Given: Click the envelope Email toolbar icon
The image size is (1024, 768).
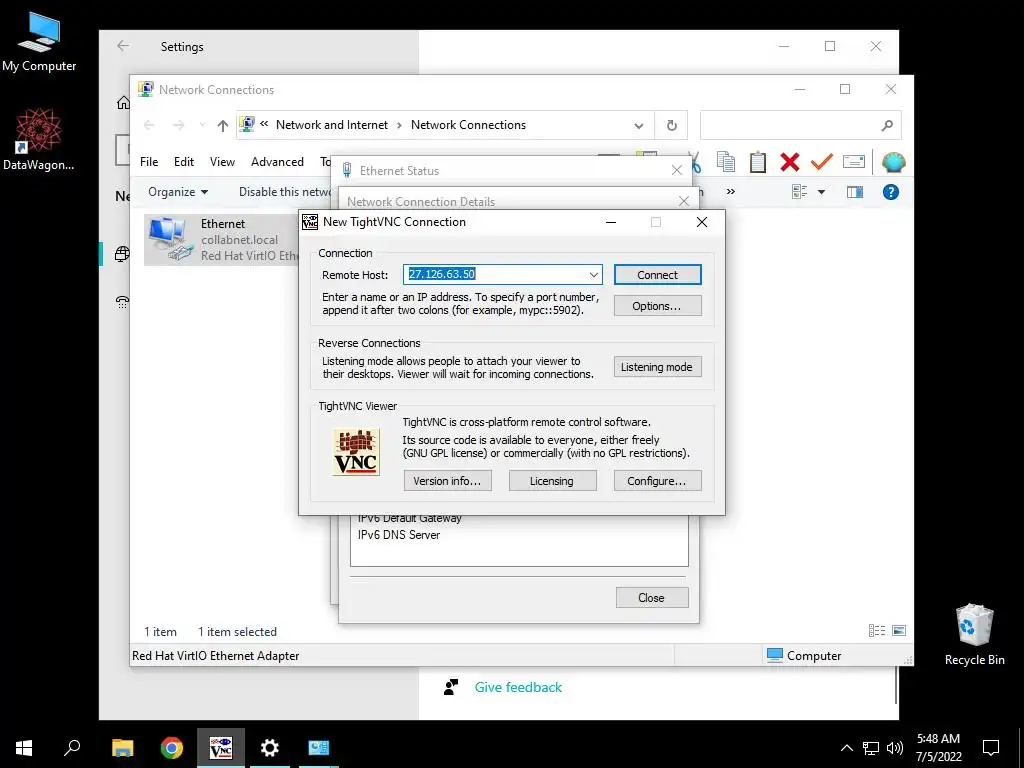Looking at the screenshot, I should tap(854, 161).
